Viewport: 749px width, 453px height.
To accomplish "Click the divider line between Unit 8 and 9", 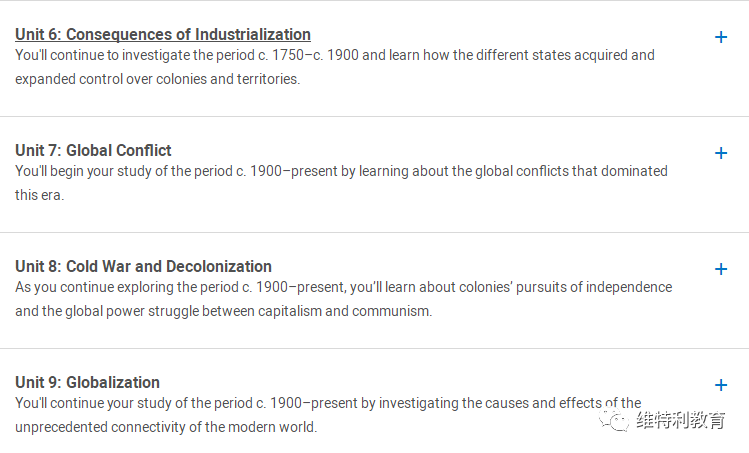I will 374,348.
